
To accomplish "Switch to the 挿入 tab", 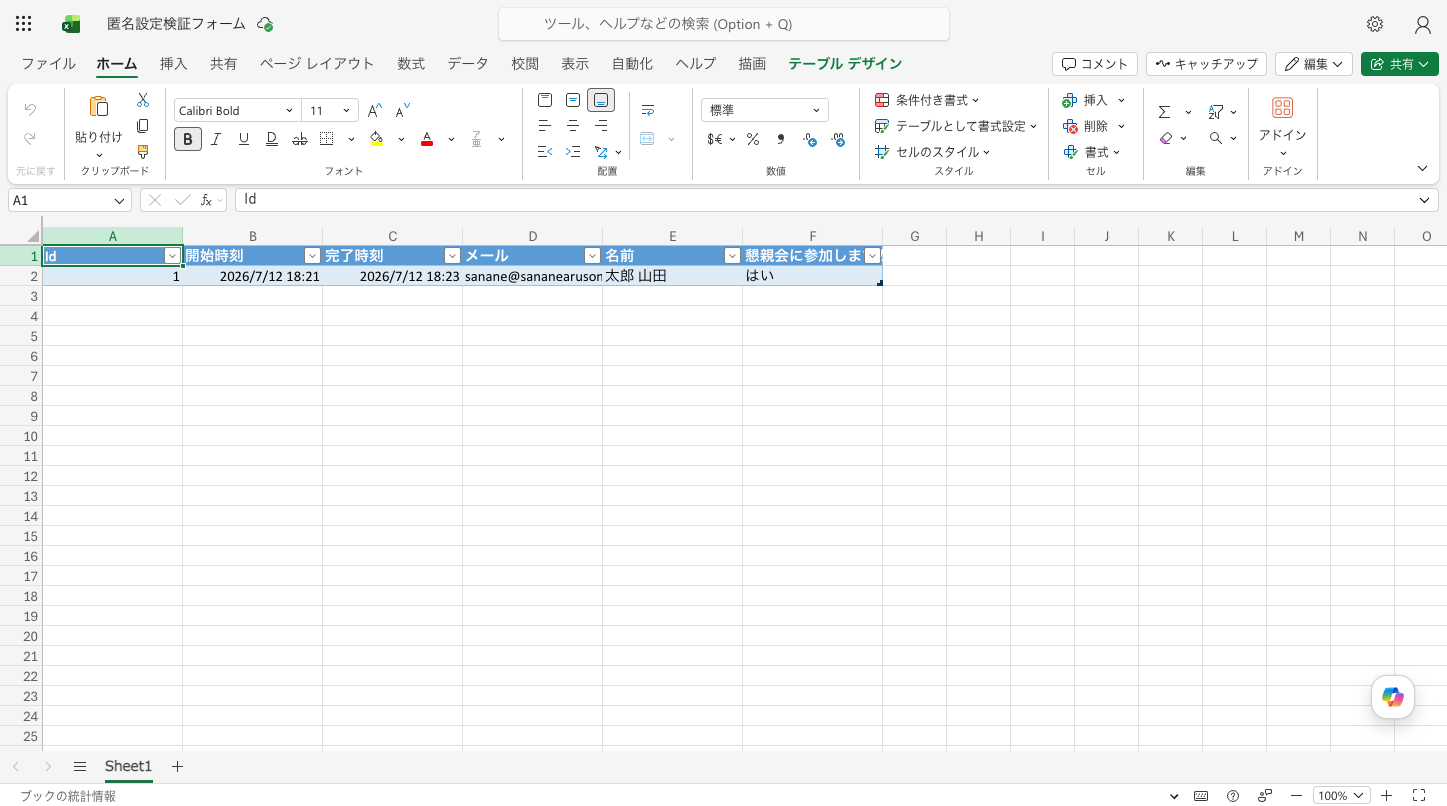I will 173,63.
